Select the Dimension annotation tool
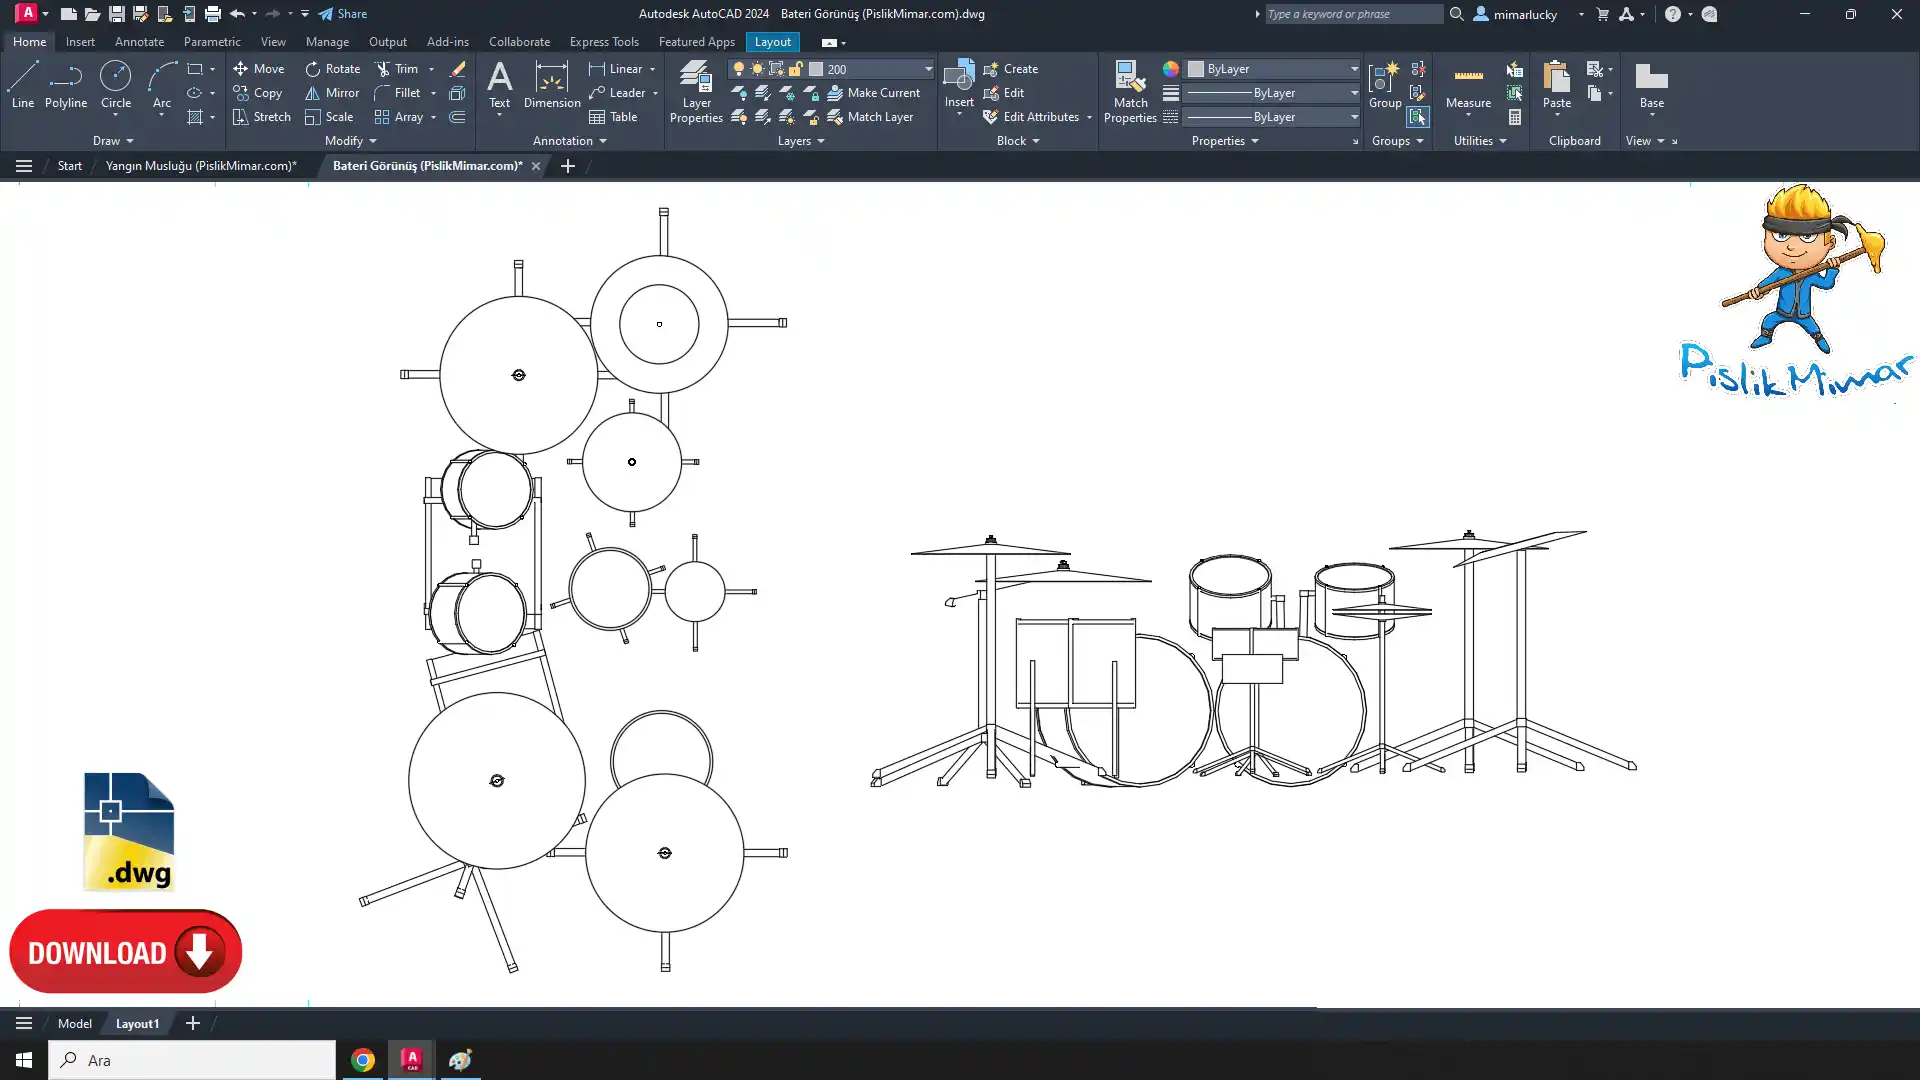The width and height of the screenshot is (1920, 1080). click(x=551, y=84)
